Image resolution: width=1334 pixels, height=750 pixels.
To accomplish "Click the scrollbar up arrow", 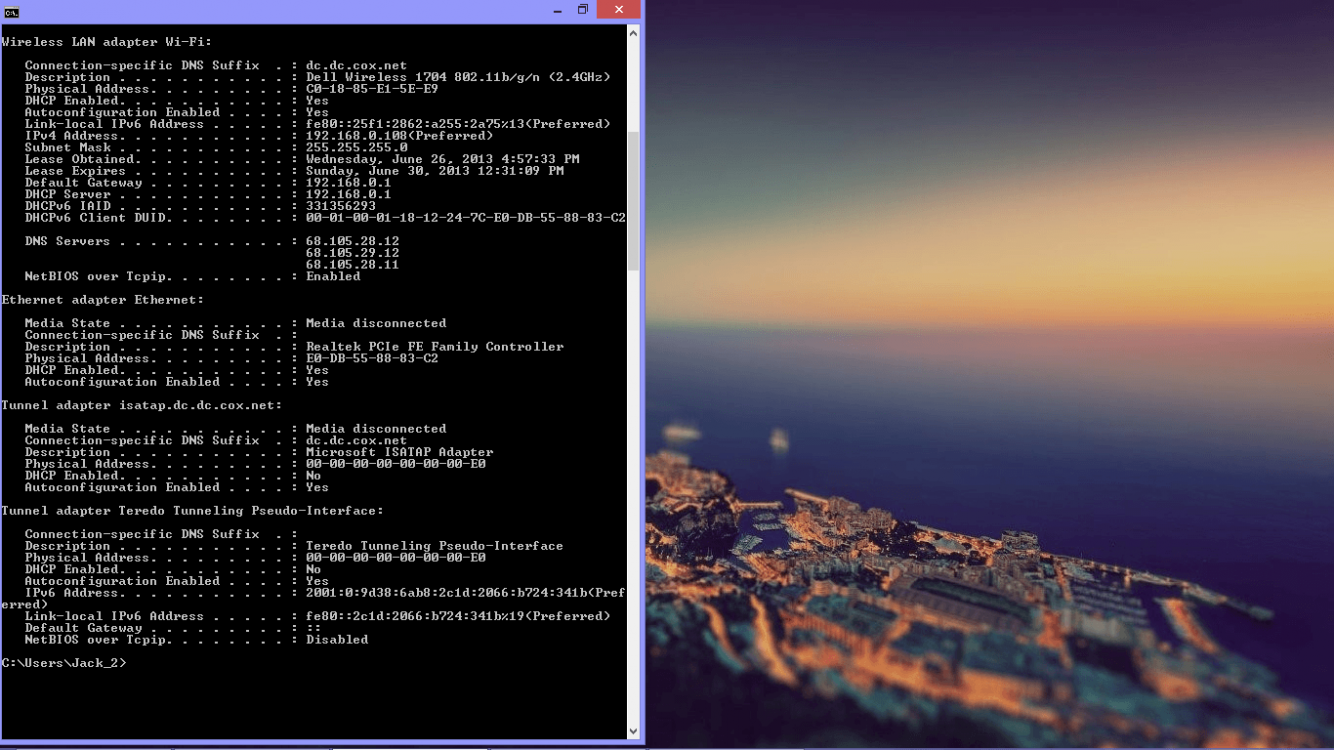I will coord(632,31).
